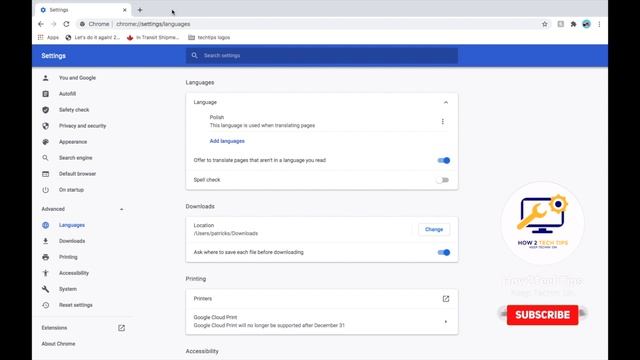Open the profile avatar menu
The width and height of the screenshot is (640, 360).
pos(587,24)
